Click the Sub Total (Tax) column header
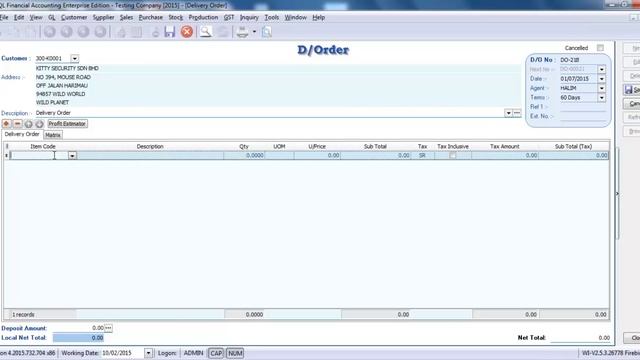The image size is (640, 360). tap(573, 146)
